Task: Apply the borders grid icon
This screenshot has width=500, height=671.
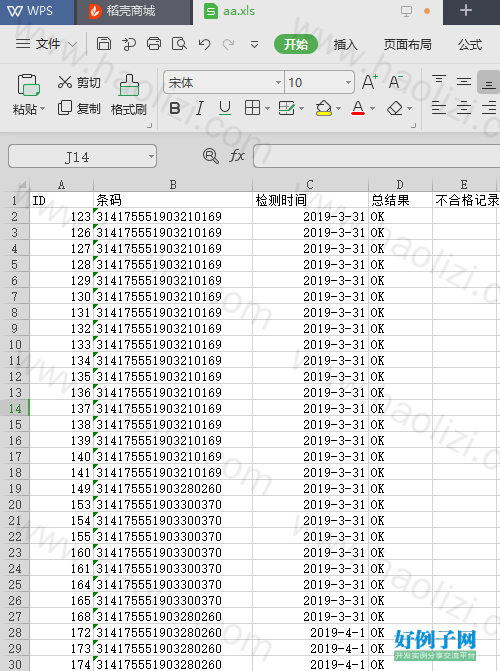Action: [253, 108]
